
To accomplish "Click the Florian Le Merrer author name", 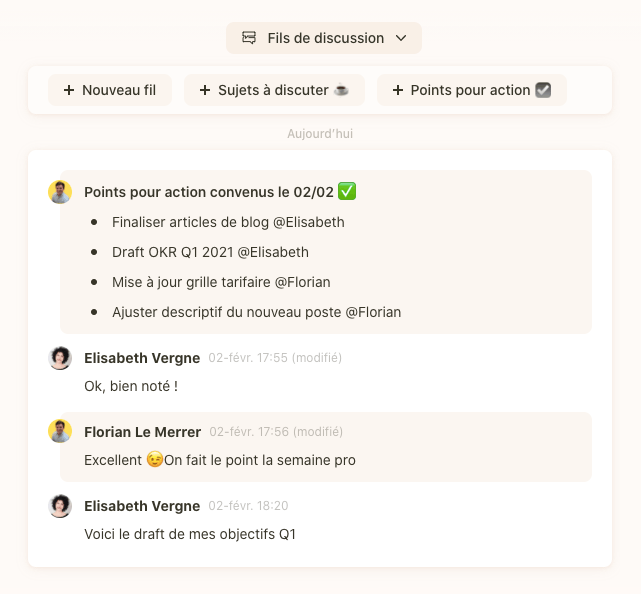I will point(143,432).
